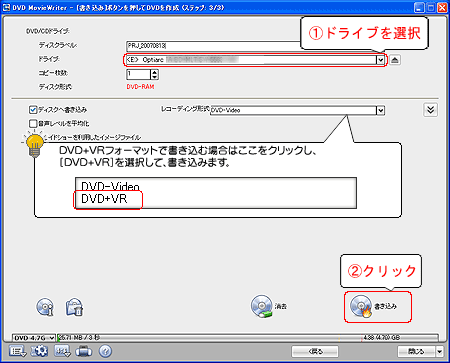Click the eject drive tray icon
This screenshot has height=363, width=450.
(395, 60)
